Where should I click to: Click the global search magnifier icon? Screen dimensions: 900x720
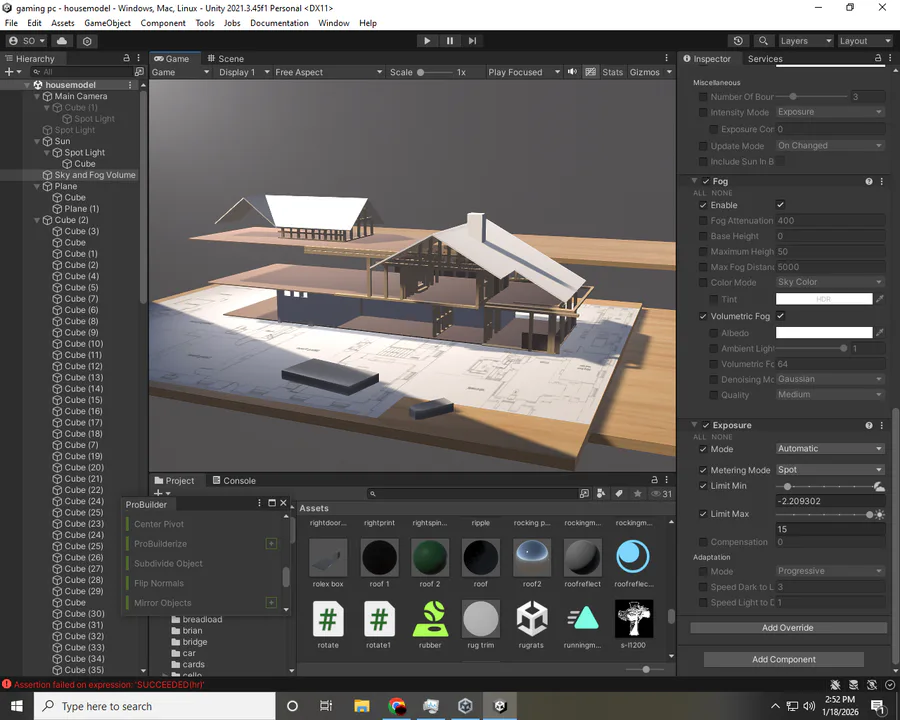[763, 41]
